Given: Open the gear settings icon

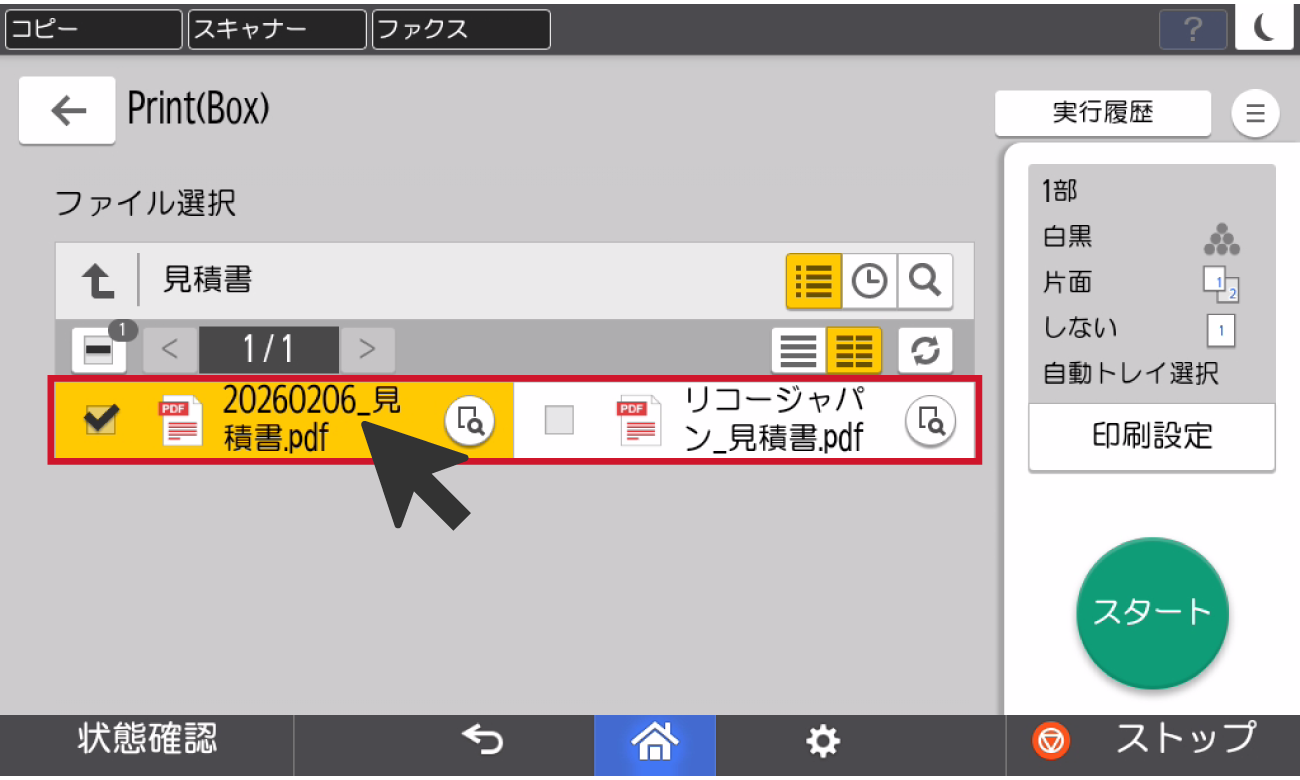Looking at the screenshot, I should pos(822,741).
